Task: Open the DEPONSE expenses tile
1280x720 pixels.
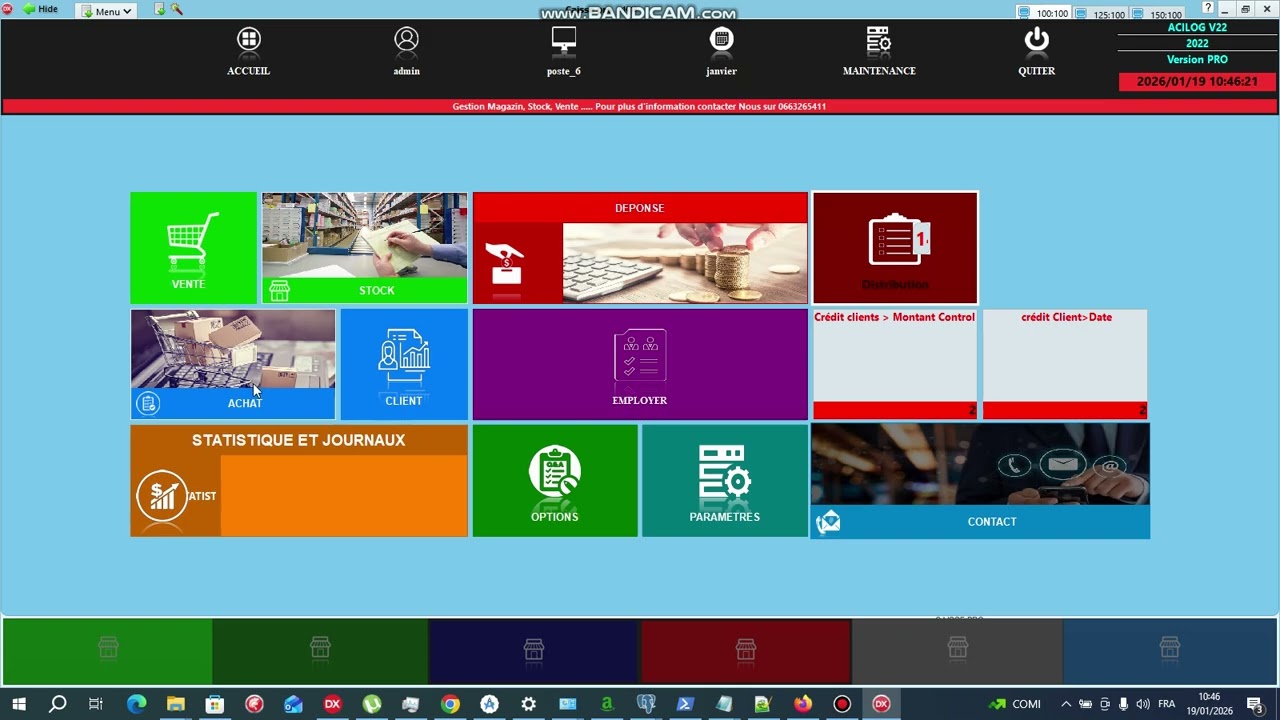Action: click(x=640, y=248)
